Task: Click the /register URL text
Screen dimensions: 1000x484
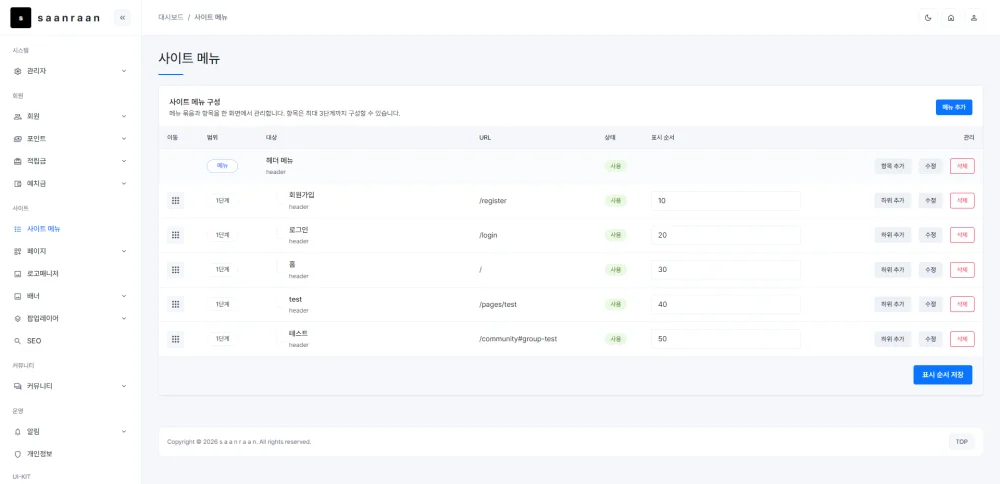Action: pyautogui.click(x=493, y=201)
